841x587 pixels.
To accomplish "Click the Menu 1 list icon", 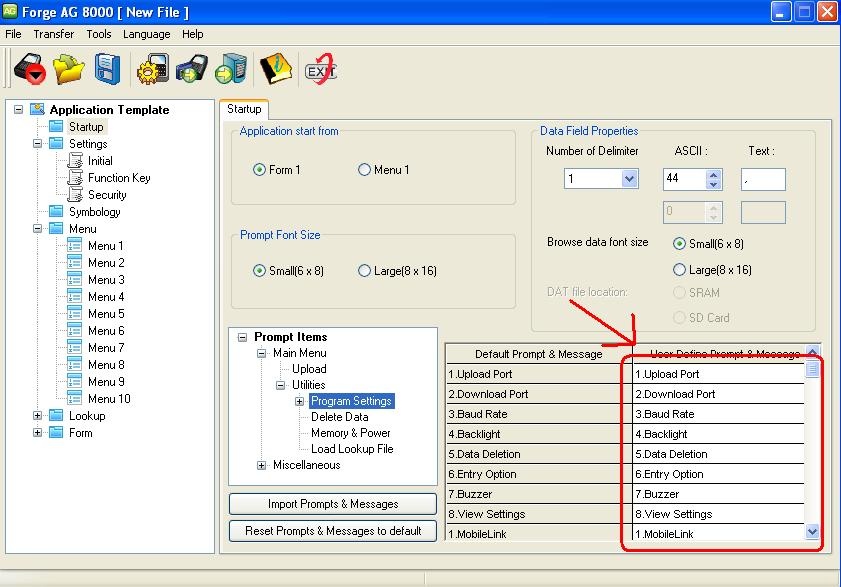I will [75, 246].
